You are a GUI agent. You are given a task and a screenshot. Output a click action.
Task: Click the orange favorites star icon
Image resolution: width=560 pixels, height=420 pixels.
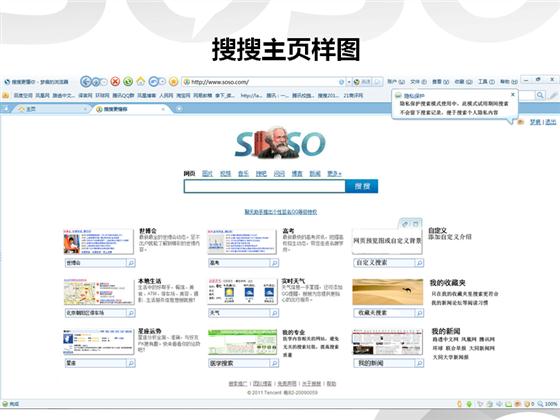click(x=174, y=82)
